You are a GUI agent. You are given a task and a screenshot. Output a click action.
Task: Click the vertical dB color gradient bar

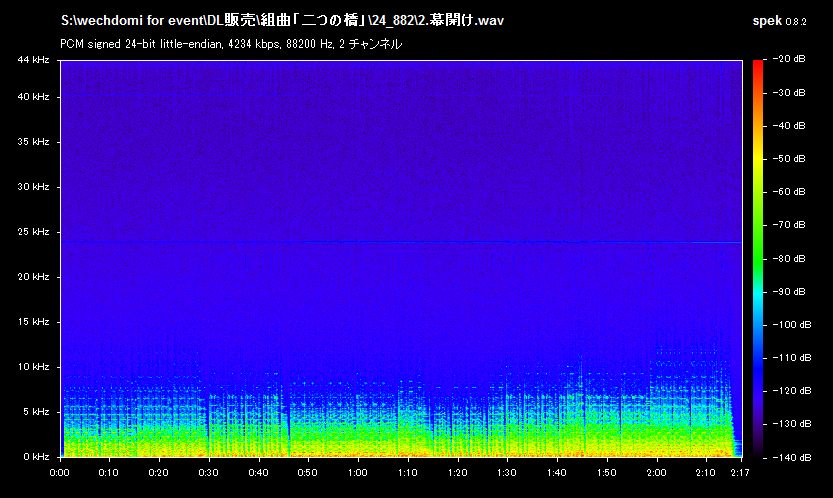[x=758, y=259]
